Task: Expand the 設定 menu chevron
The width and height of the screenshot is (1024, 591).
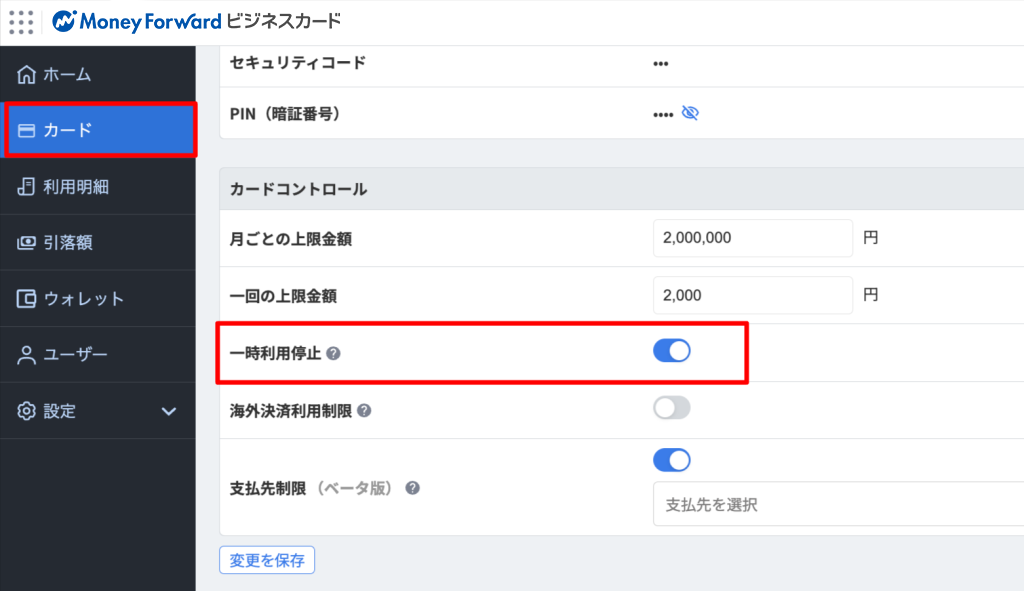Action: [169, 411]
